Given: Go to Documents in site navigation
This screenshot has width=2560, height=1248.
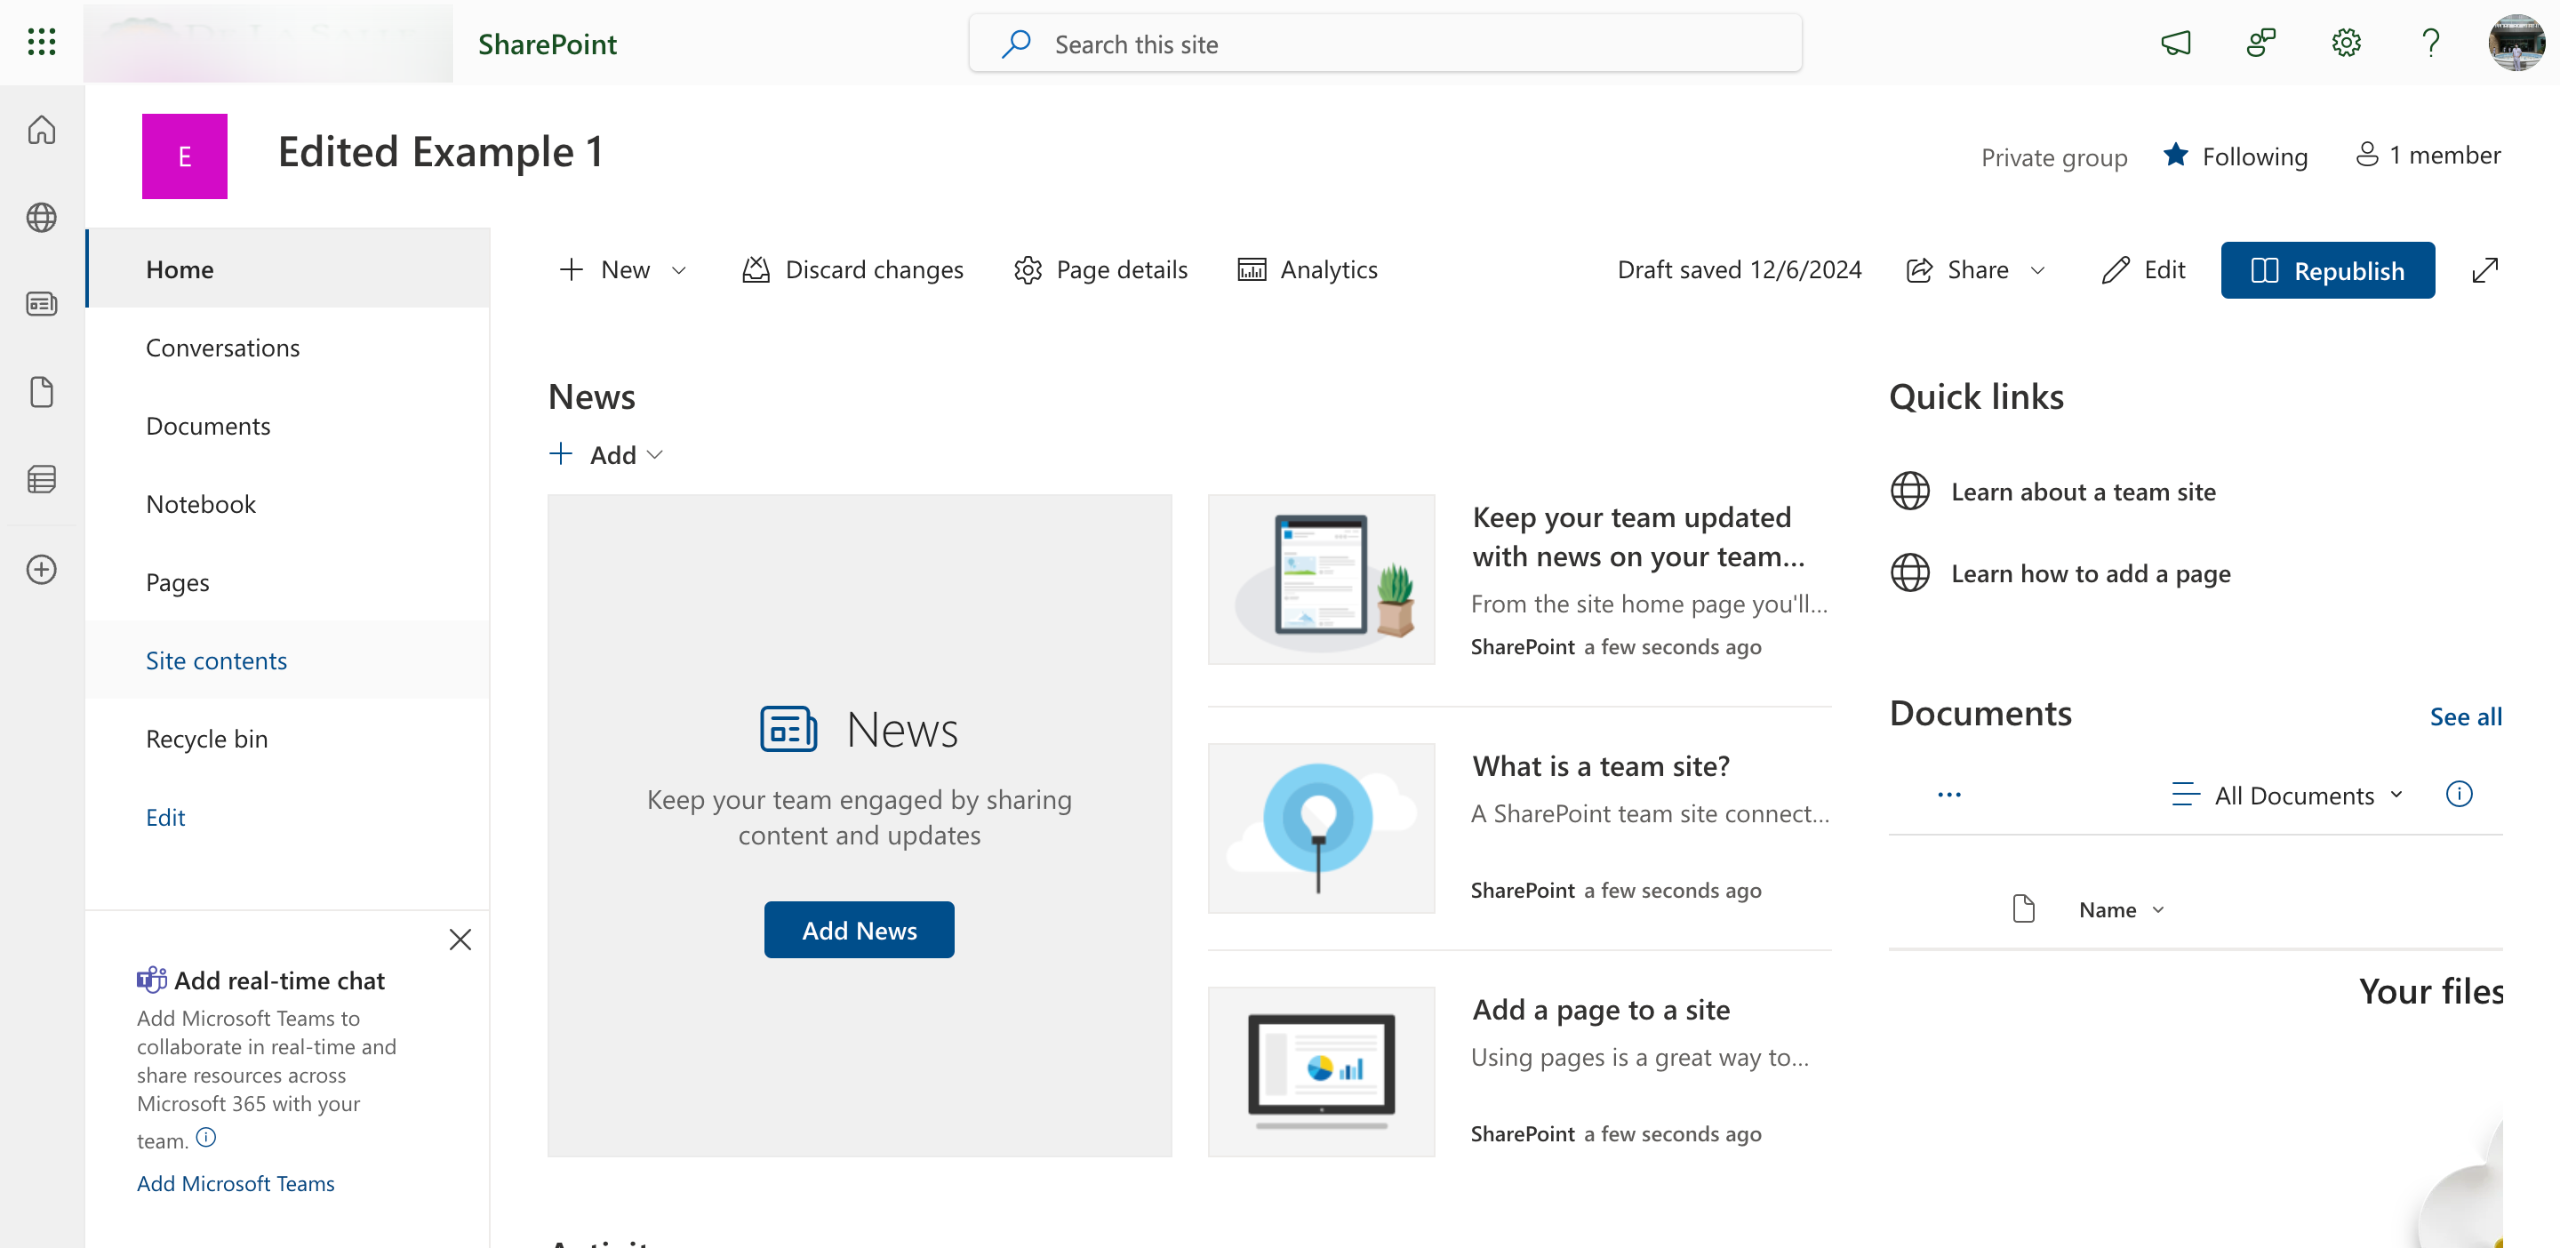Looking at the screenshot, I should click(208, 426).
